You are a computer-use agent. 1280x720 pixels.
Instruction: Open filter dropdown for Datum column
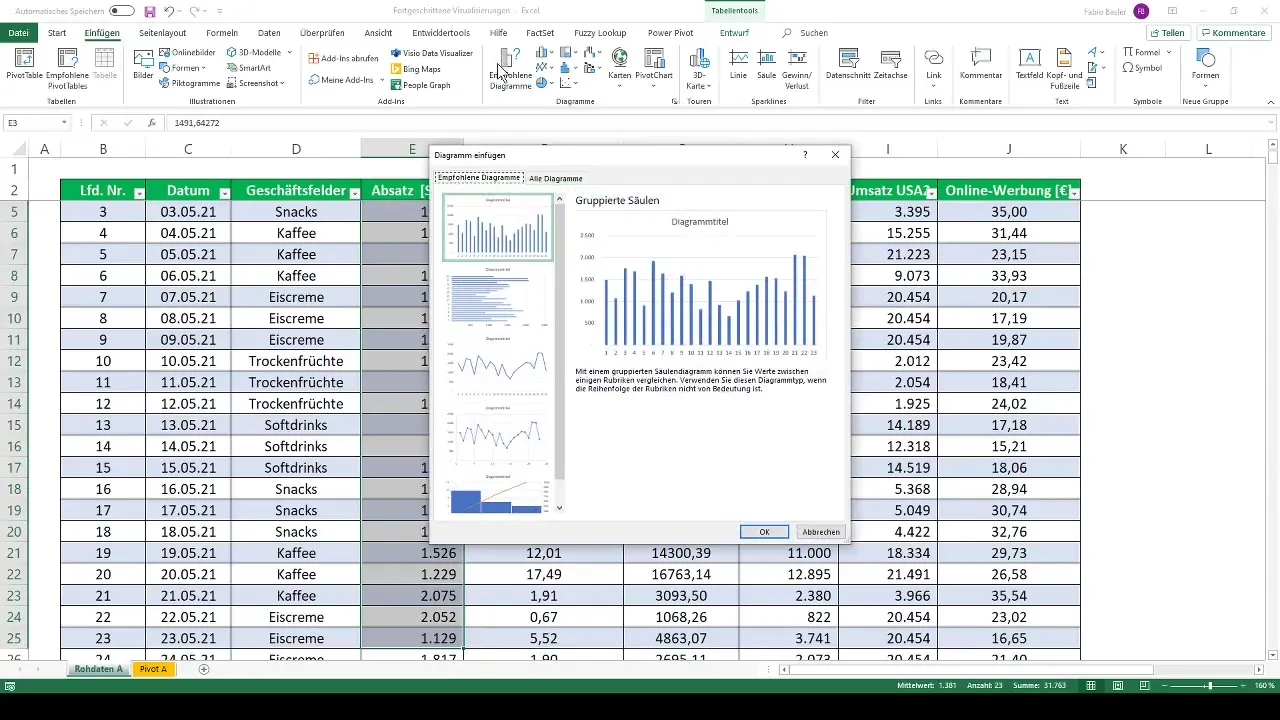[x=225, y=192]
